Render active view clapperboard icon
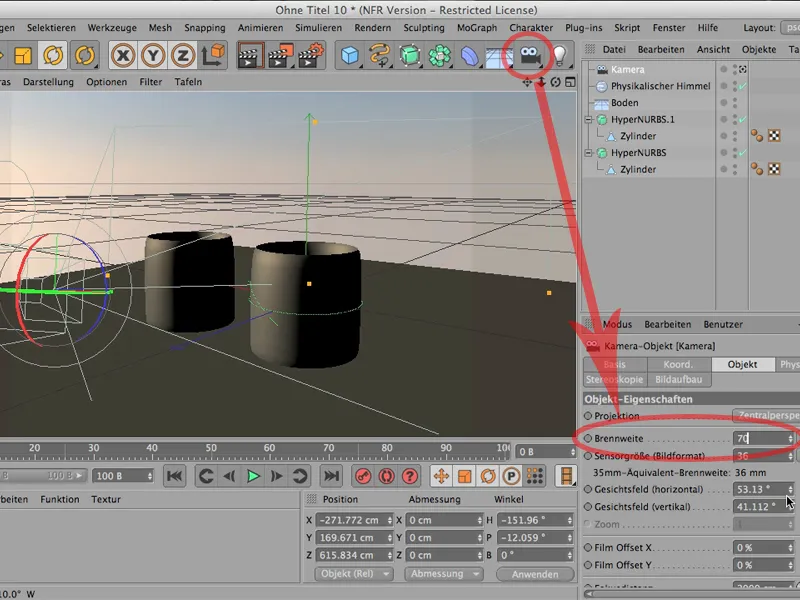The width and height of the screenshot is (800, 600). (251, 55)
